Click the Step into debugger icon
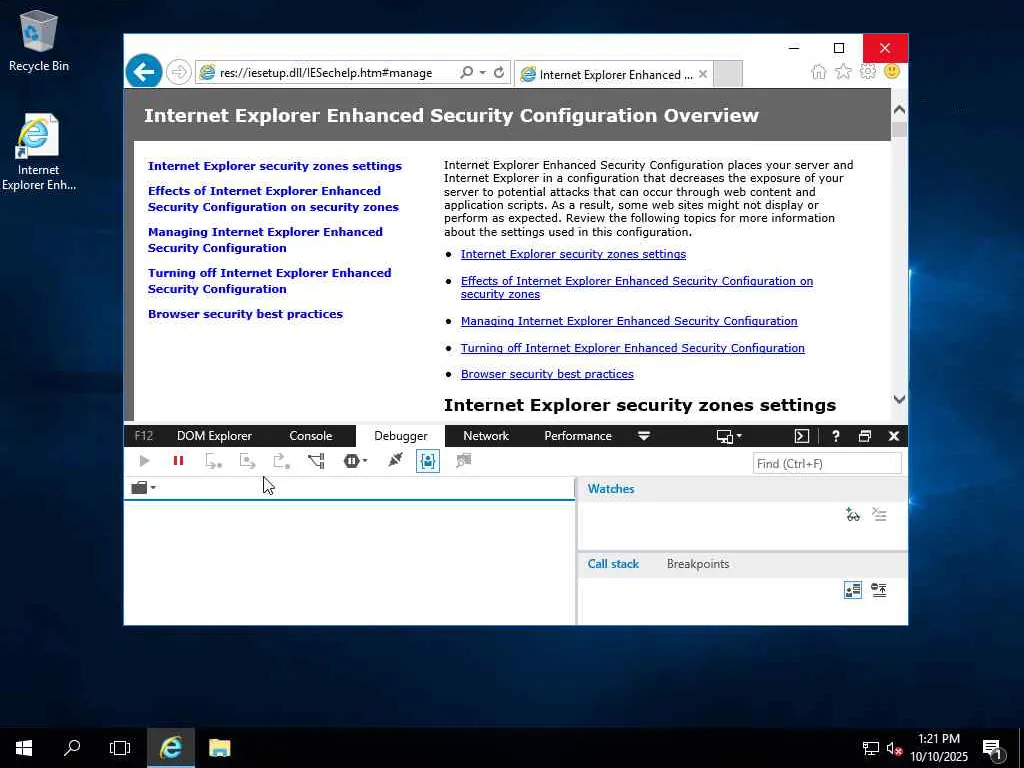This screenshot has width=1024, height=768. click(x=214, y=461)
